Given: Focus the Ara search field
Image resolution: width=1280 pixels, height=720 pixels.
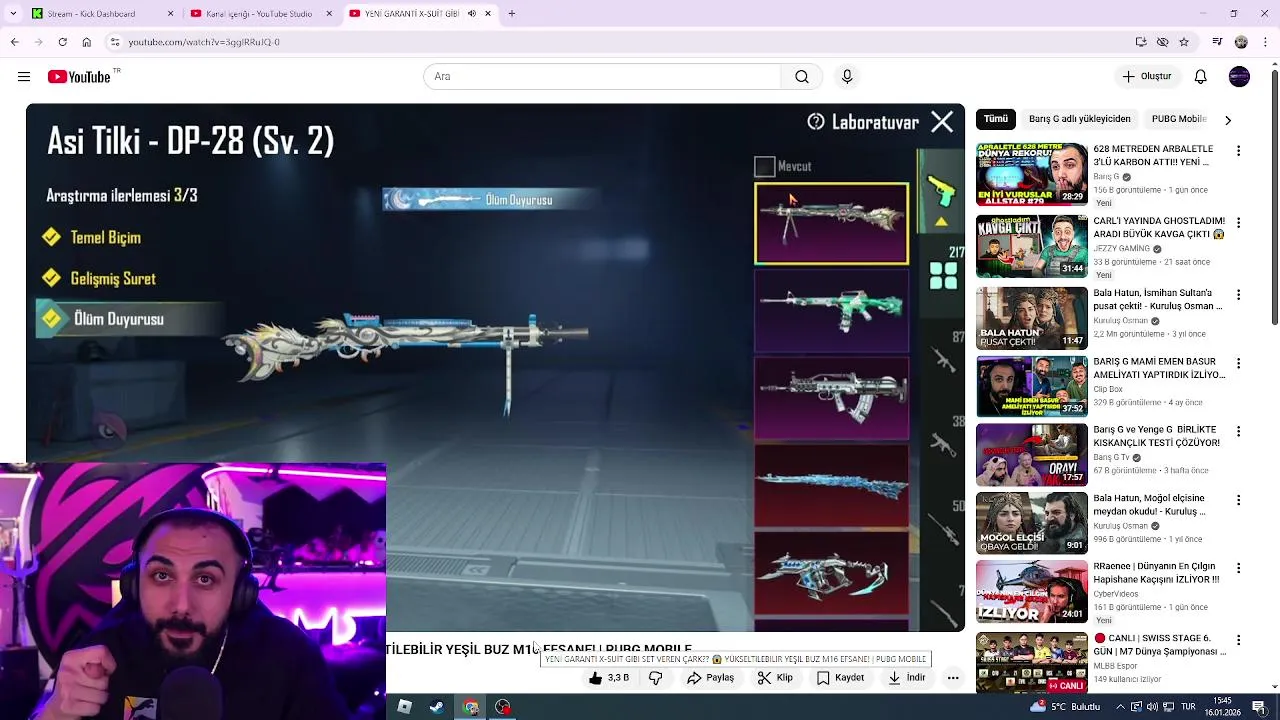Looking at the screenshot, I should click(x=602, y=77).
